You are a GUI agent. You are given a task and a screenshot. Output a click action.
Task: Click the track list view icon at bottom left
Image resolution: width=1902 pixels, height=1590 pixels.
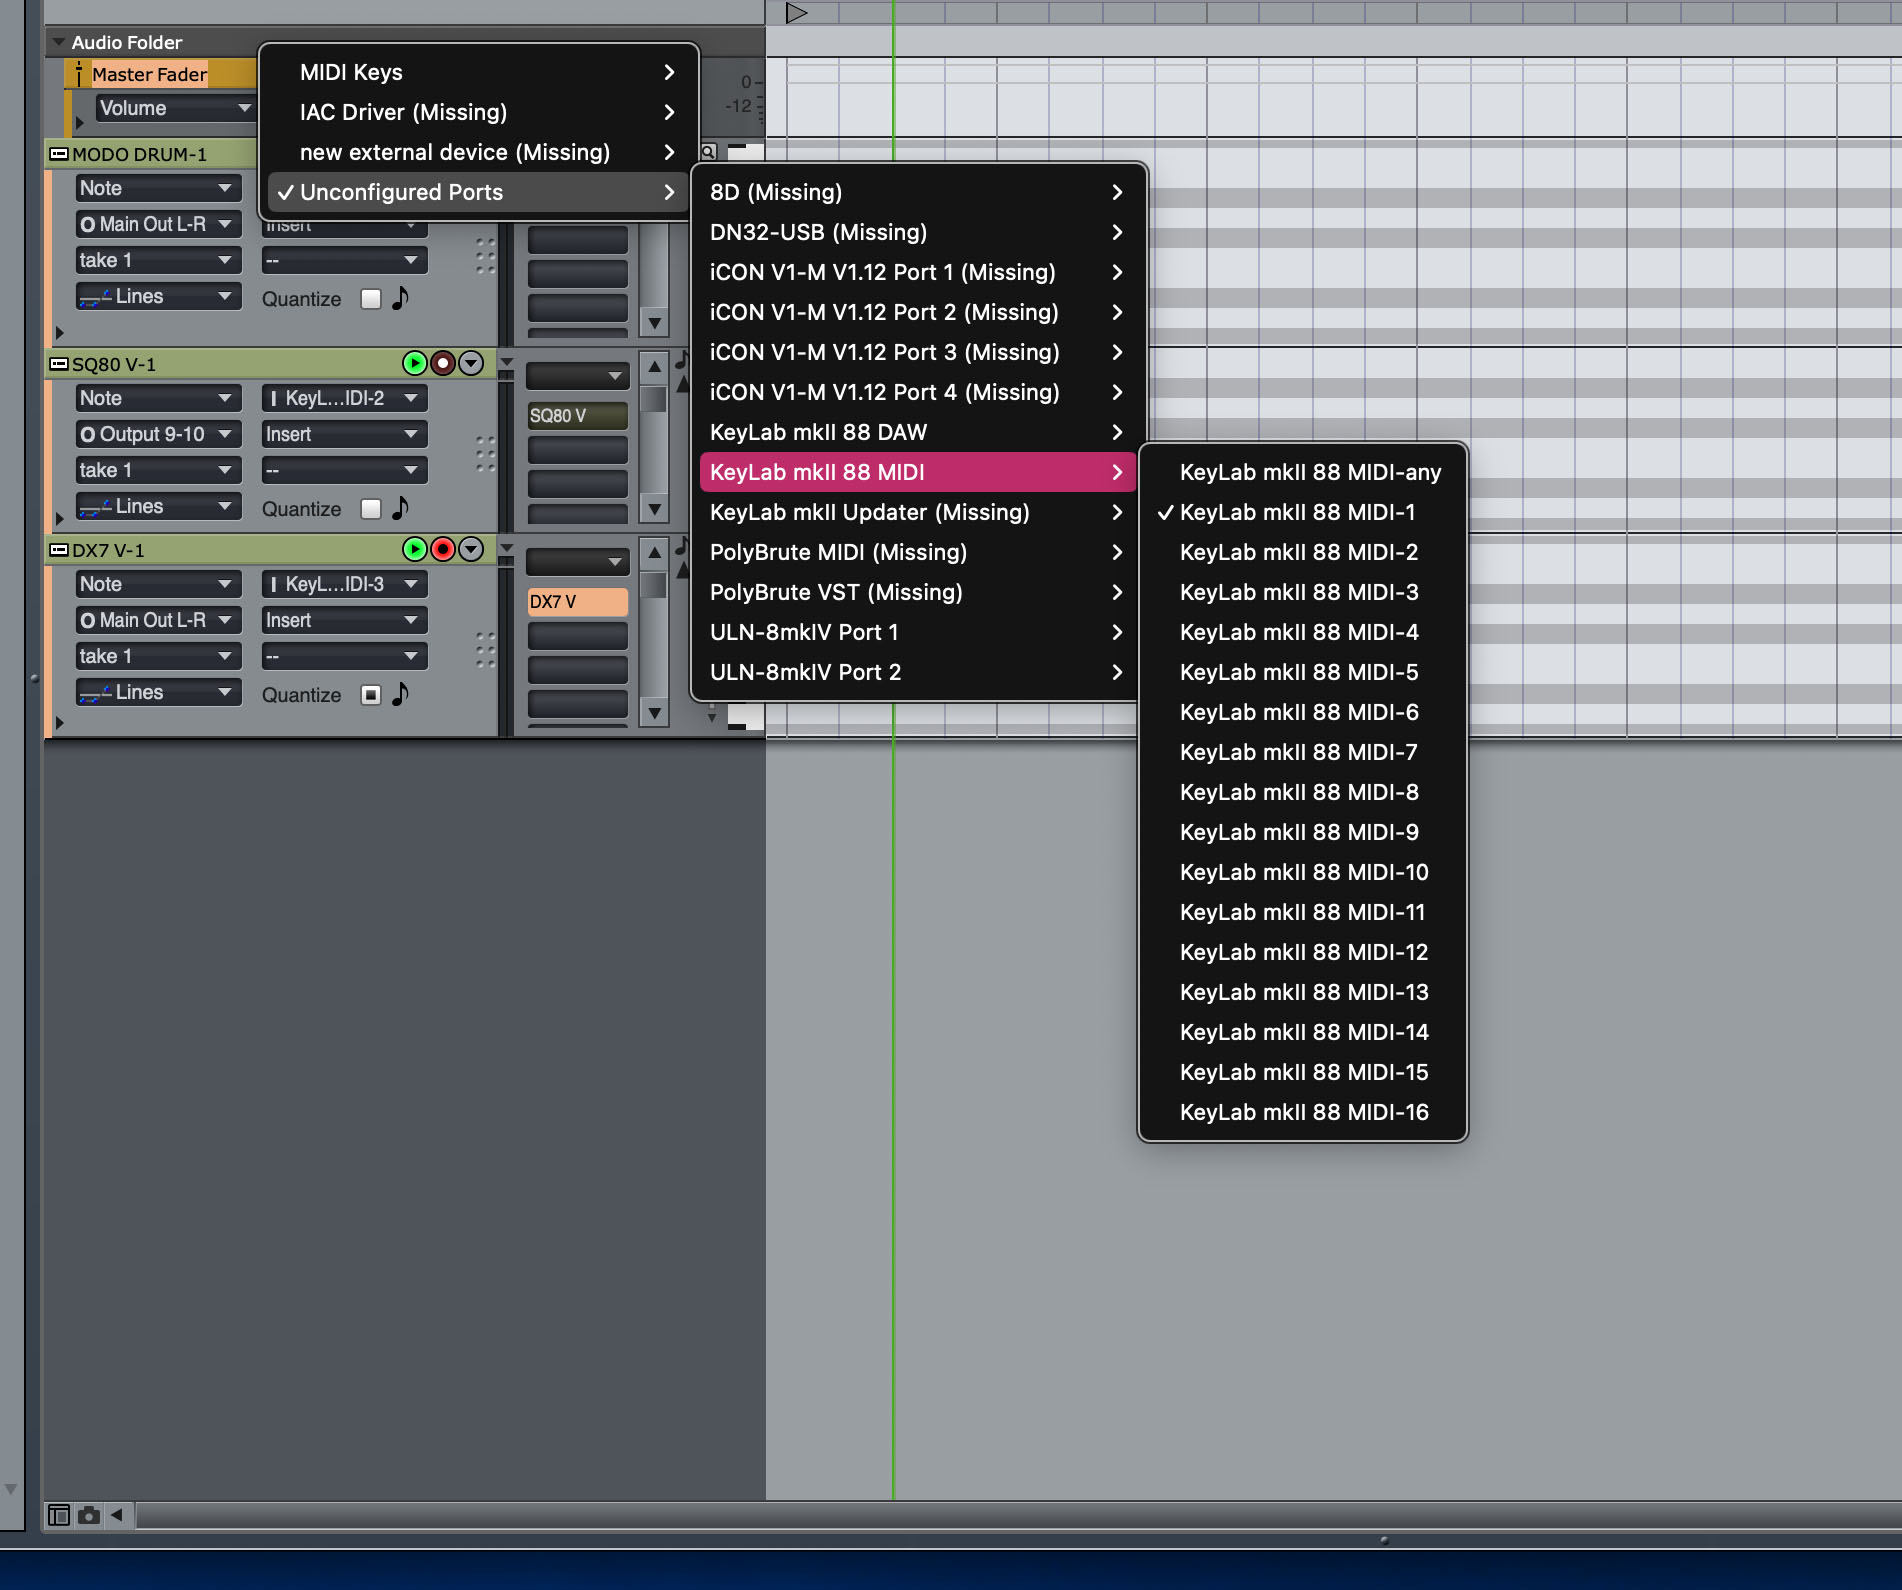[59, 1515]
